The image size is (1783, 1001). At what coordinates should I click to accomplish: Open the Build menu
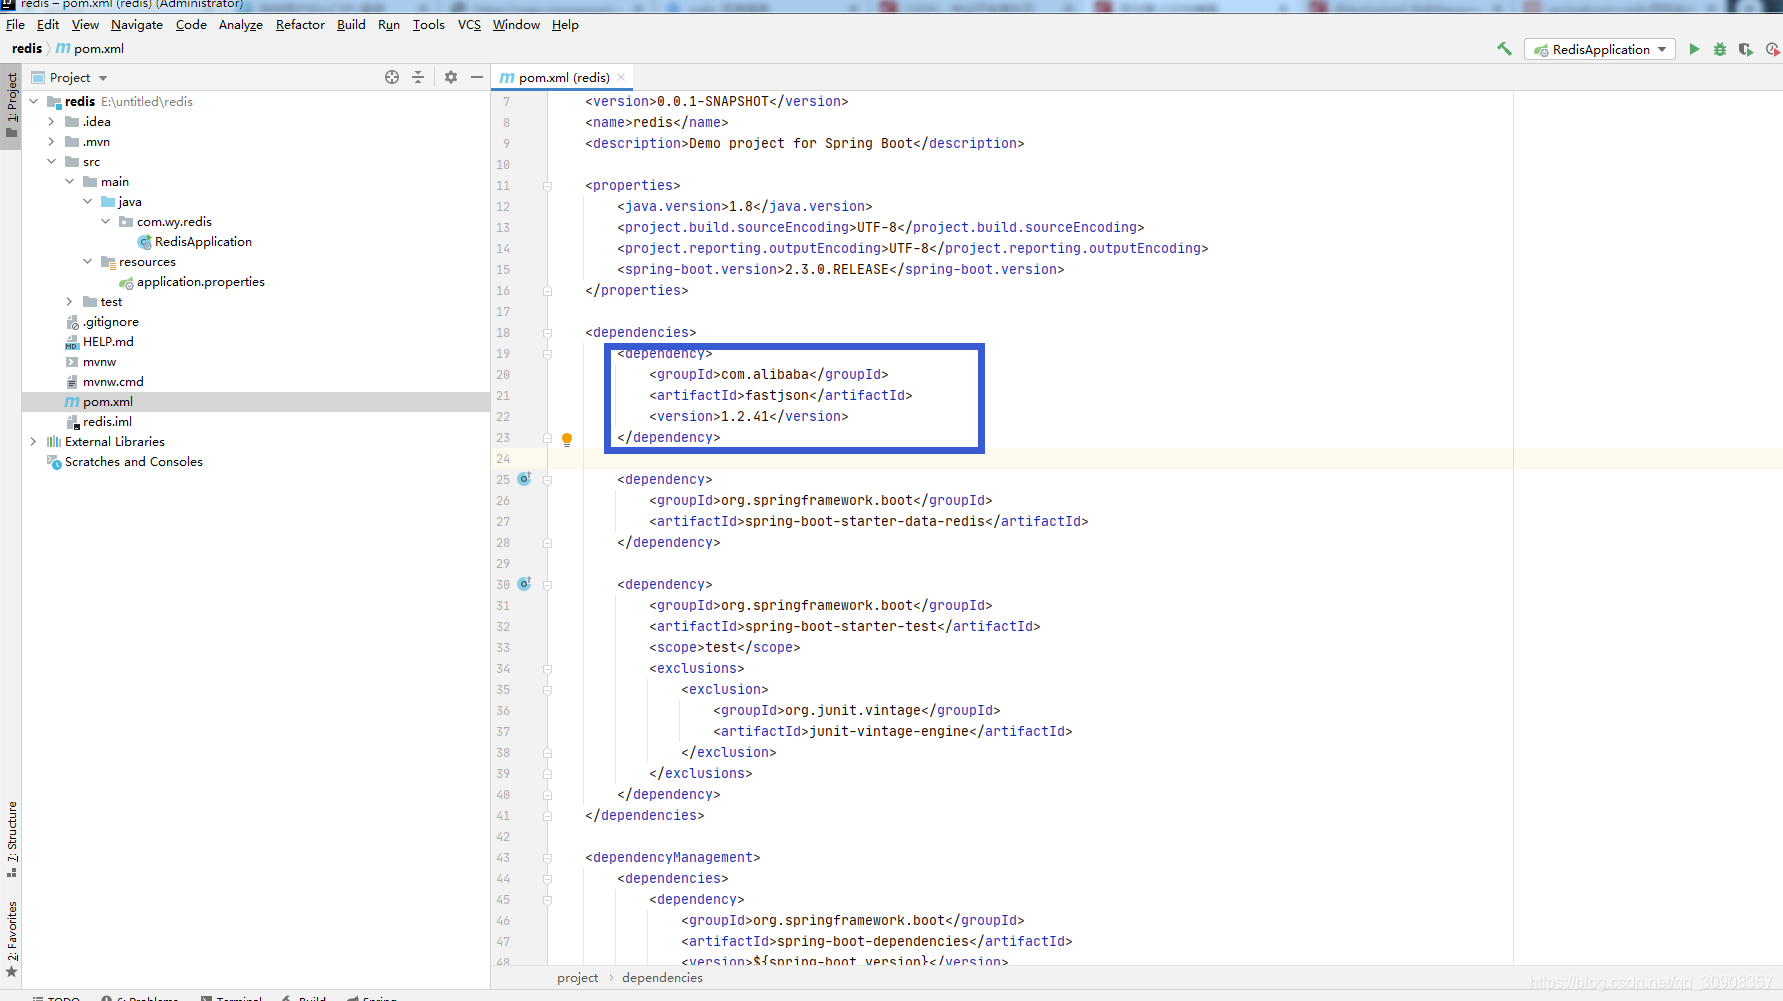point(351,25)
